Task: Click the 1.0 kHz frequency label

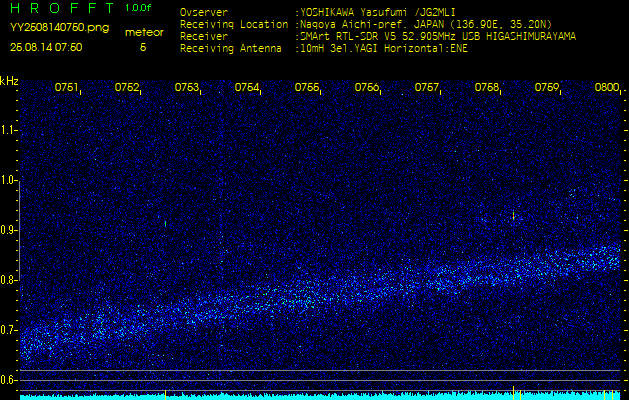Action: point(8,180)
